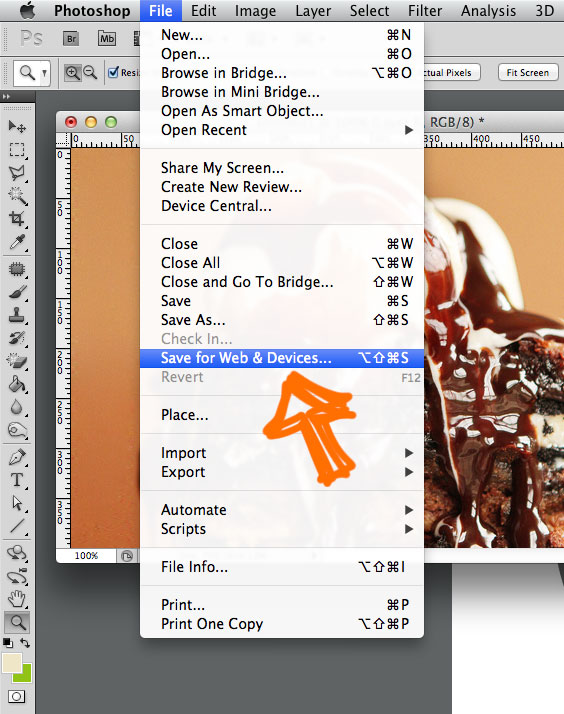Select the Rectangular Marquee tool
Viewport: 564px width, 714px height.
click(x=17, y=150)
